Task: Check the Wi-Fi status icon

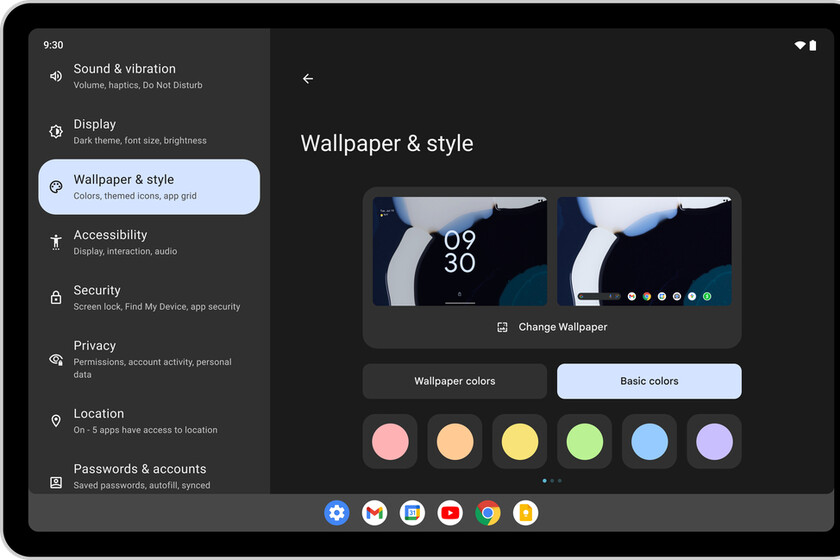Action: (x=800, y=45)
